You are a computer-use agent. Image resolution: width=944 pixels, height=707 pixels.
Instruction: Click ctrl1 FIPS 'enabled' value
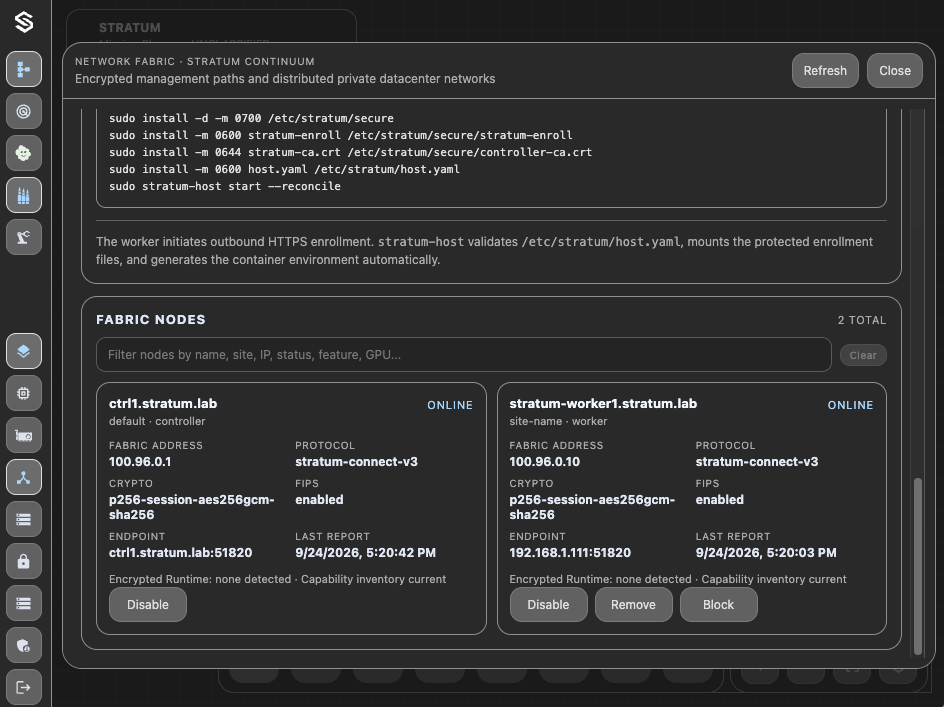(319, 500)
